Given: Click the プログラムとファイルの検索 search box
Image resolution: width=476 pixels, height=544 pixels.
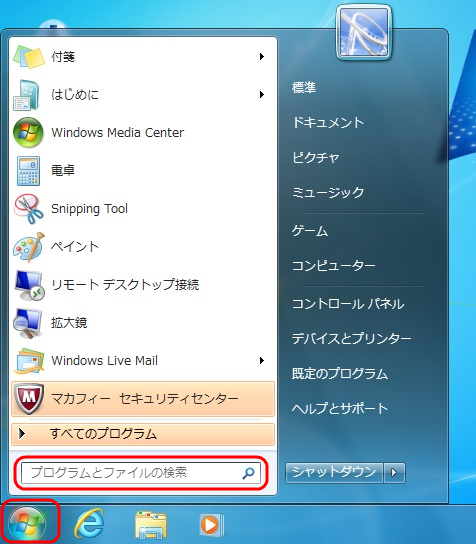Looking at the screenshot, I should point(141,473).
